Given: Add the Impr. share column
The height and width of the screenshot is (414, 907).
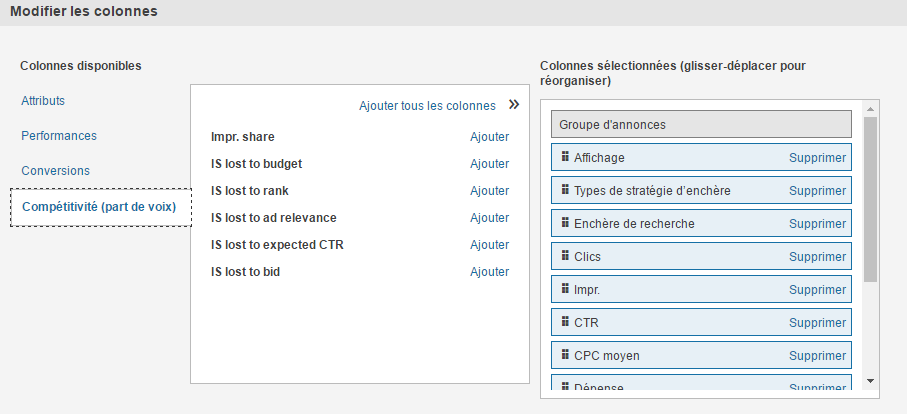Looking at the screenshot, I should pos(489,137).
